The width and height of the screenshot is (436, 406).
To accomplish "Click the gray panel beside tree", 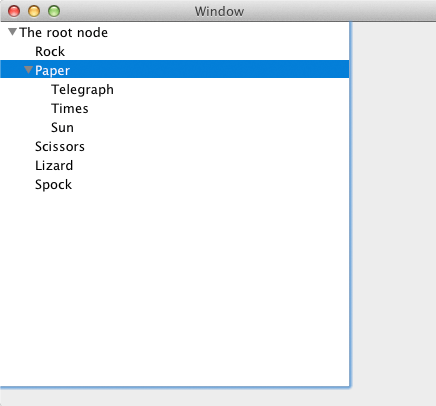I will 393,204.
